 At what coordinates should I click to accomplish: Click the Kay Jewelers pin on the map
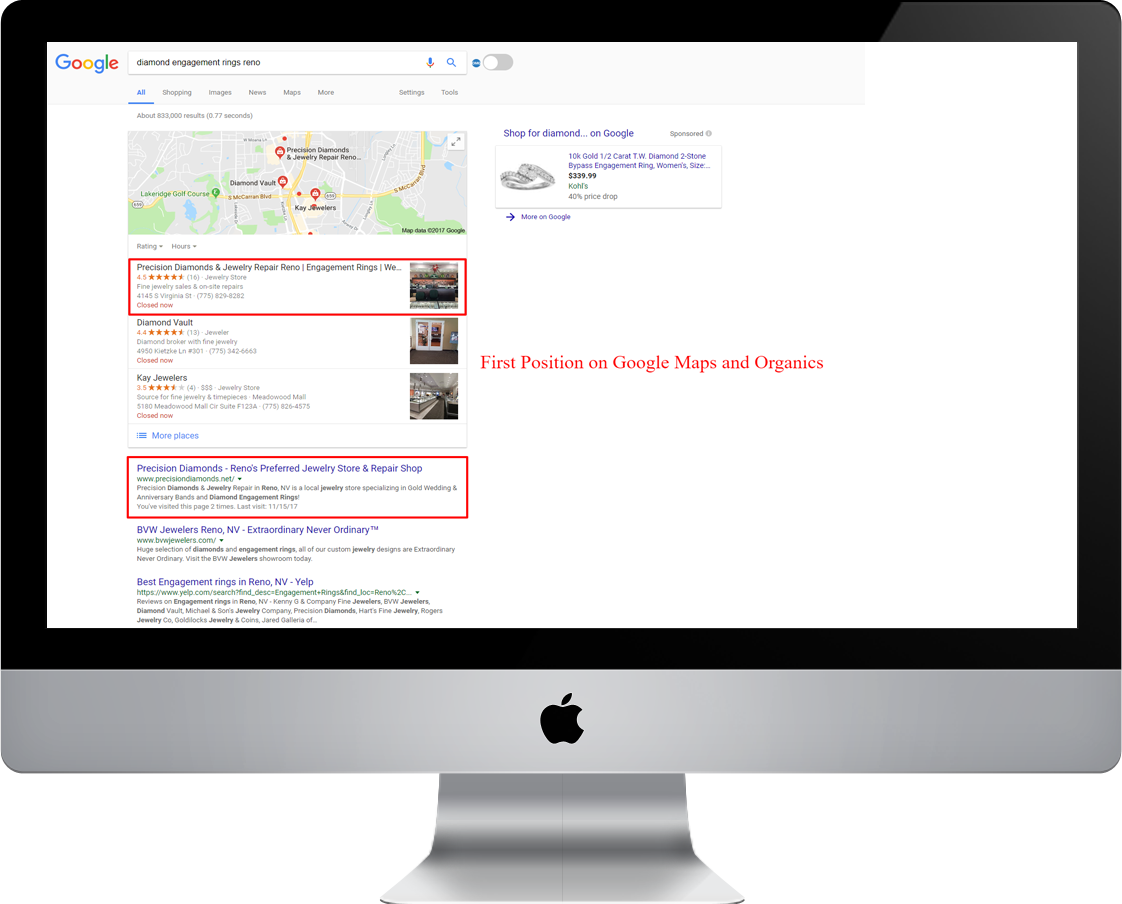[x=315, y=194]
